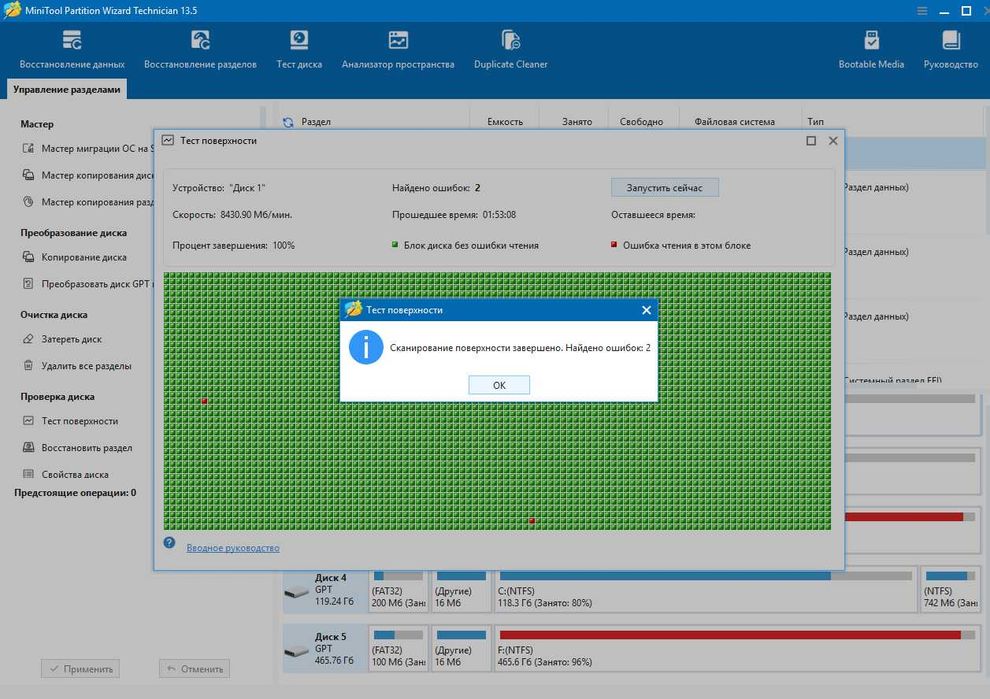This screenshot has height=699, width=990.
Task: Open Duplicate Cleaner tool
Action: [510, 50]
